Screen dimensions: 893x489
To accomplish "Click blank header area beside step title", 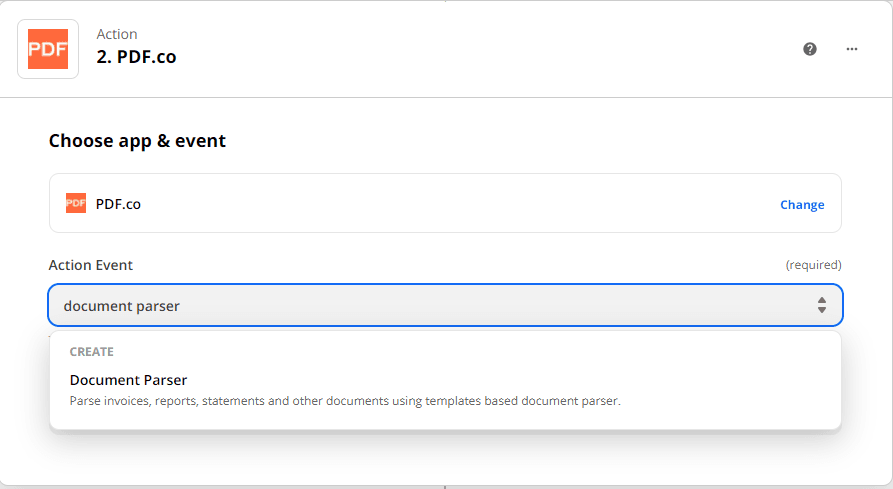I will (480, 49).
